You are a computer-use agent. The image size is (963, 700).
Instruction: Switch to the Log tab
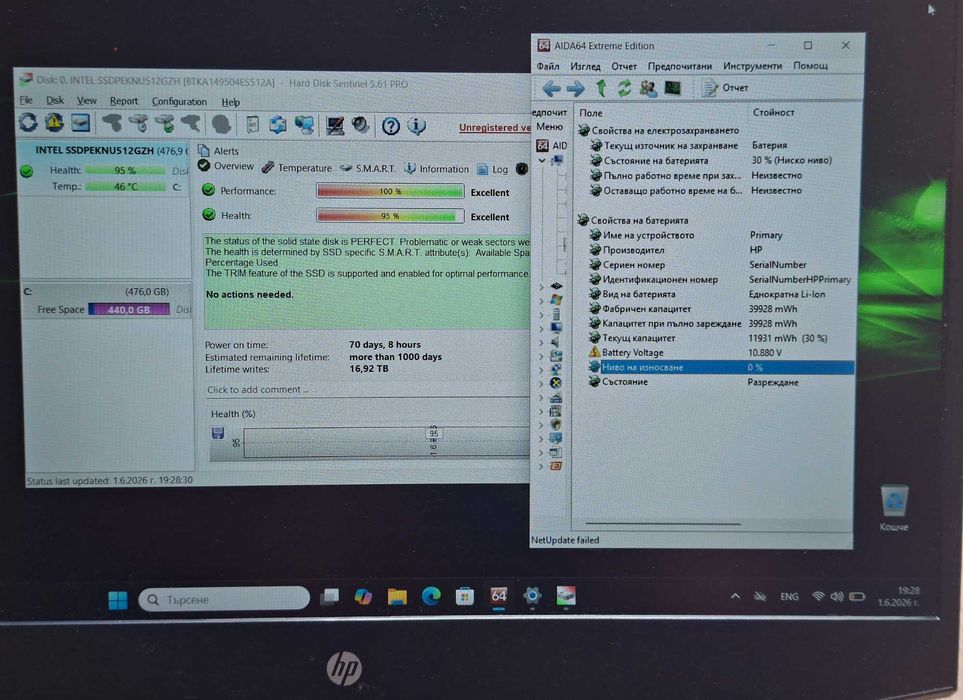tap(493, 169)
